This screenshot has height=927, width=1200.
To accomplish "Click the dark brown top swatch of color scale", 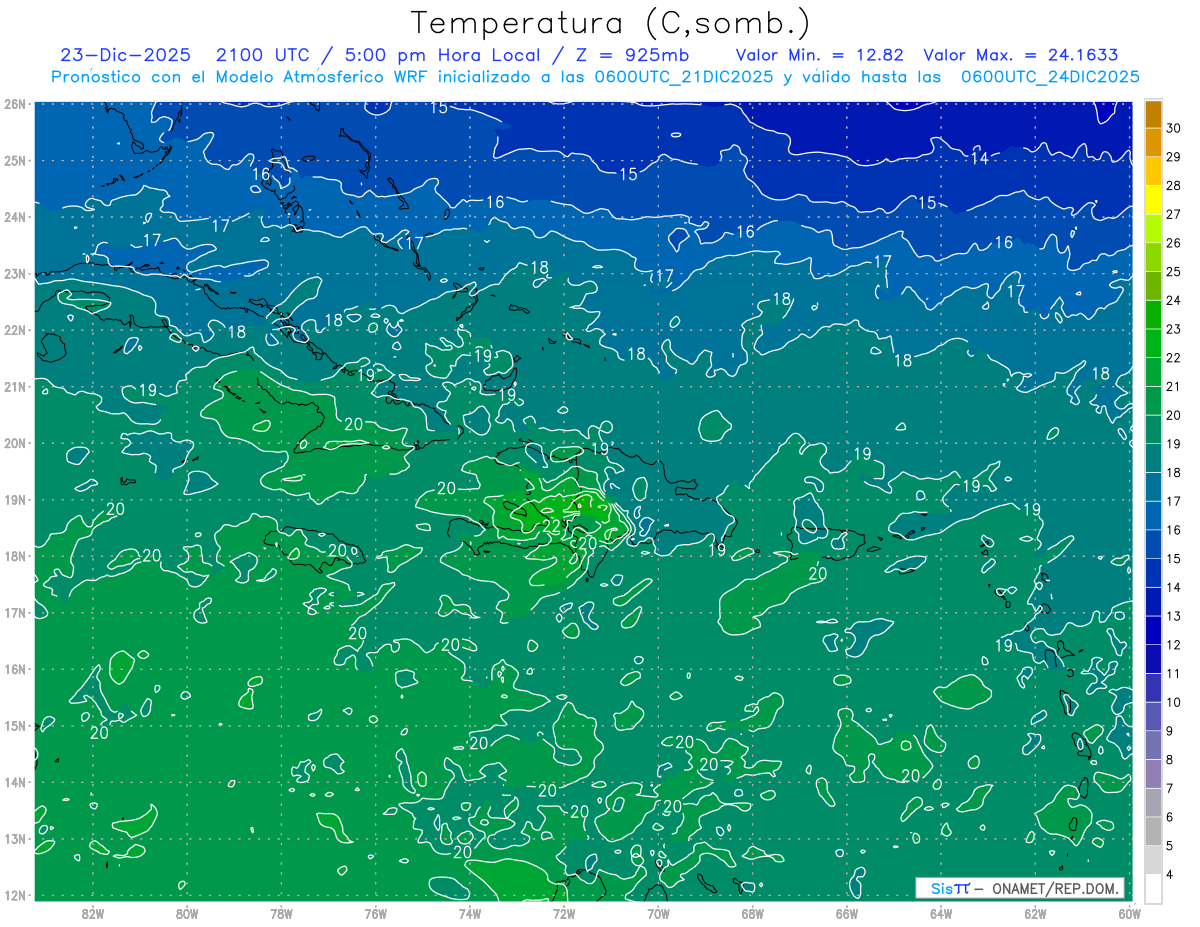I will point(1153,114).
